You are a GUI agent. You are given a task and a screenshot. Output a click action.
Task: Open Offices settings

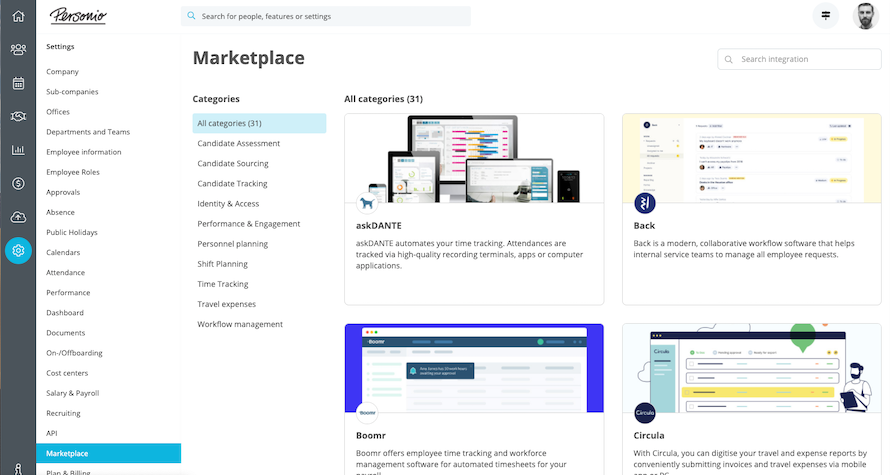pyautogui.click(x=58, y=112)
